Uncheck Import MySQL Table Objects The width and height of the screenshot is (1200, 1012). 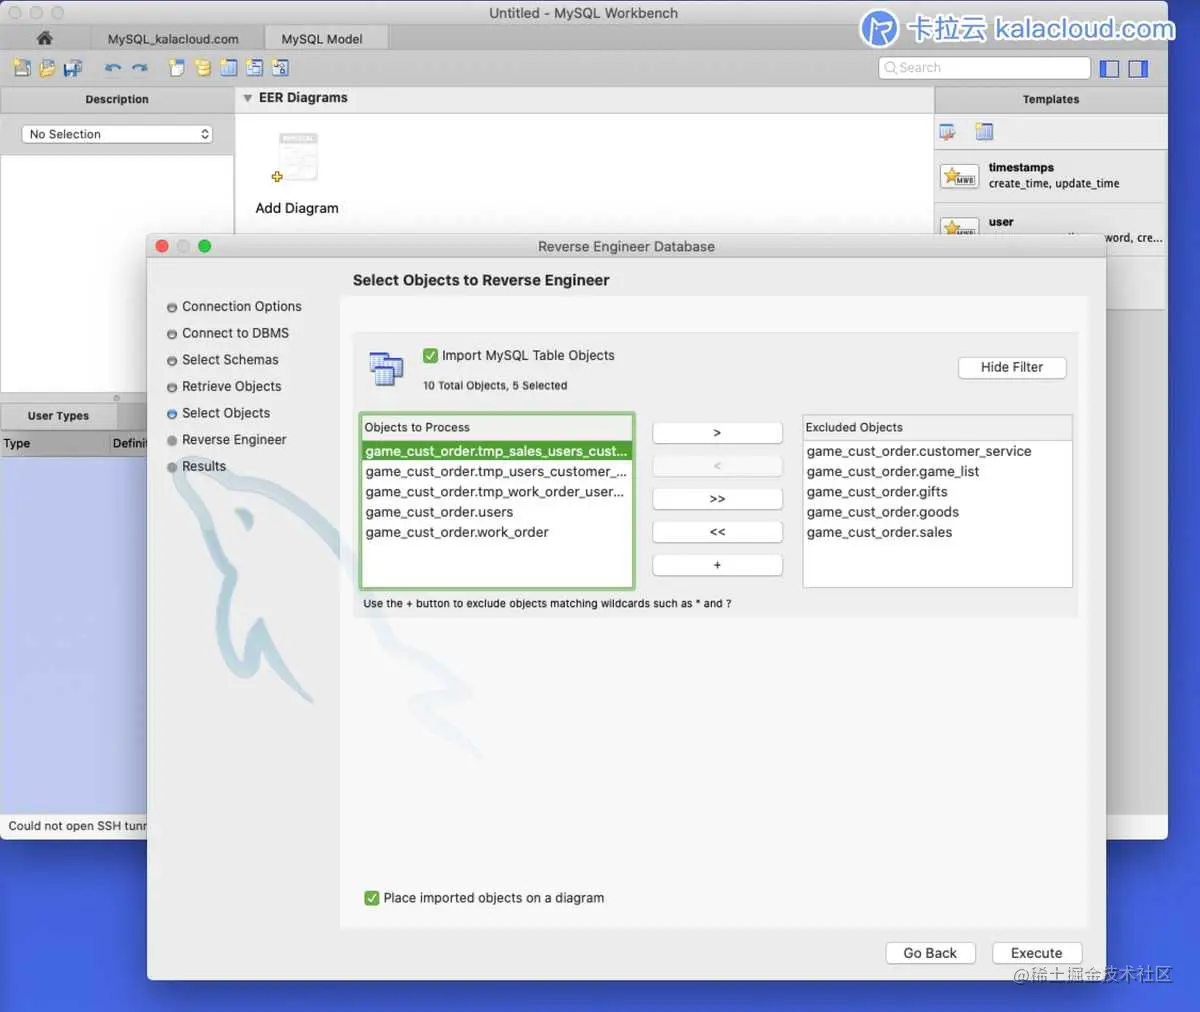point(430,355)
